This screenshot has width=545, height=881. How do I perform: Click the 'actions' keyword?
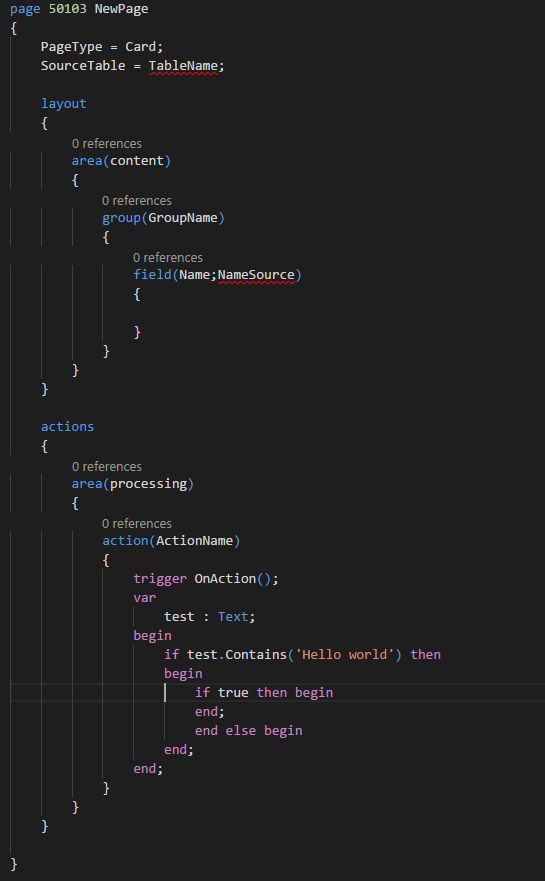point(67,426)
